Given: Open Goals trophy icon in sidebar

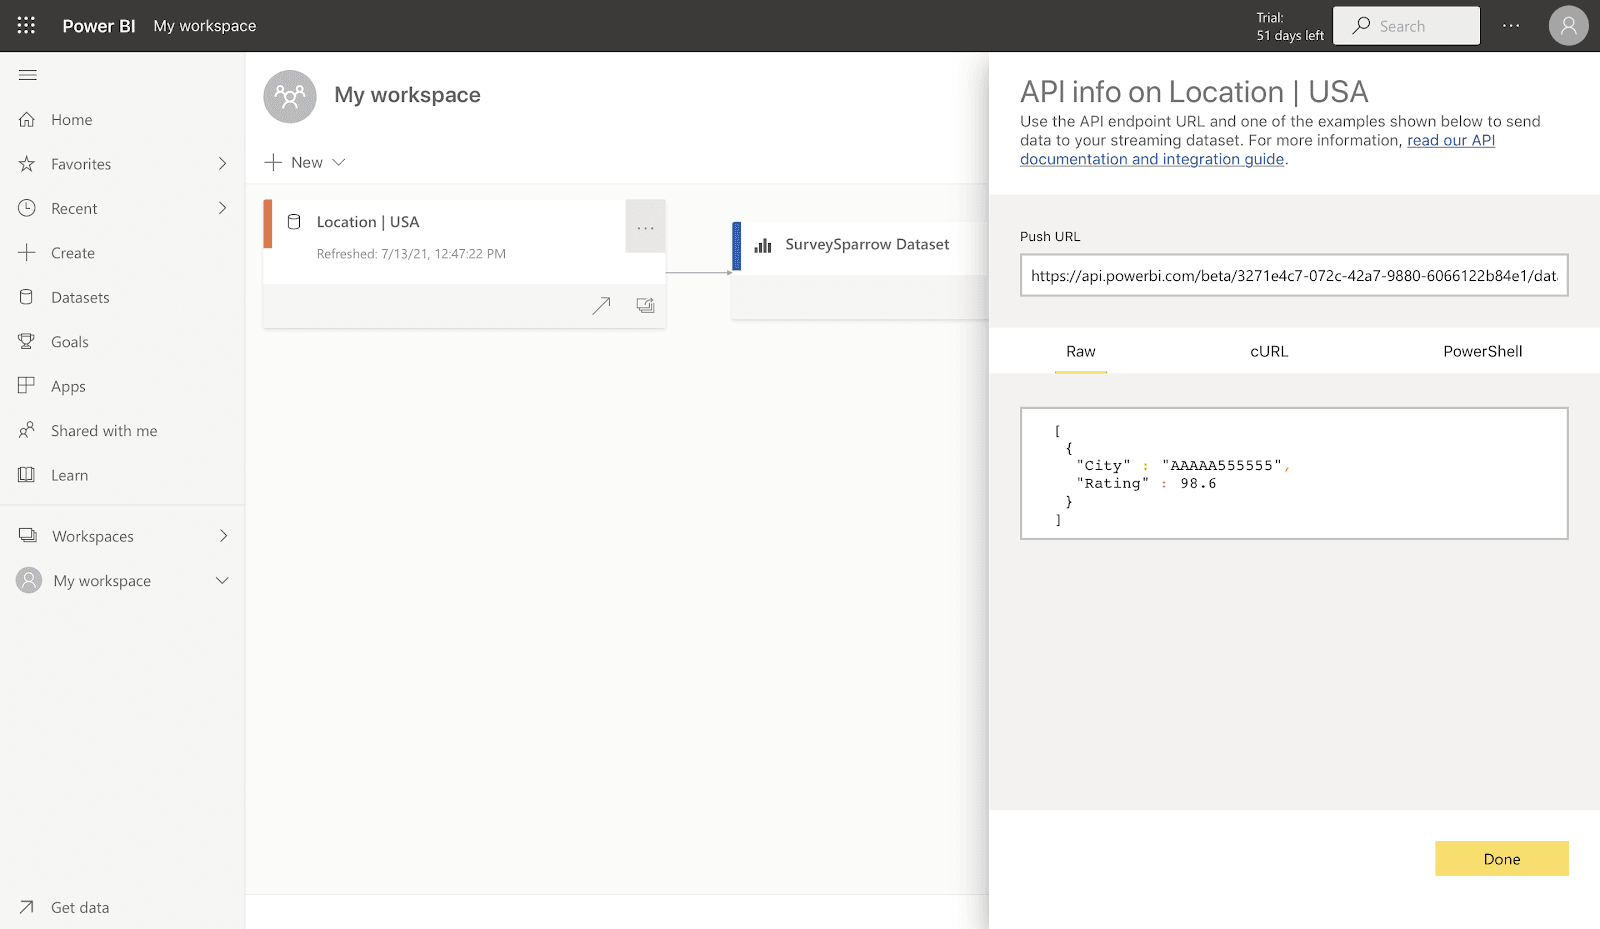Looking at the screenshot, I should (27, 342).
